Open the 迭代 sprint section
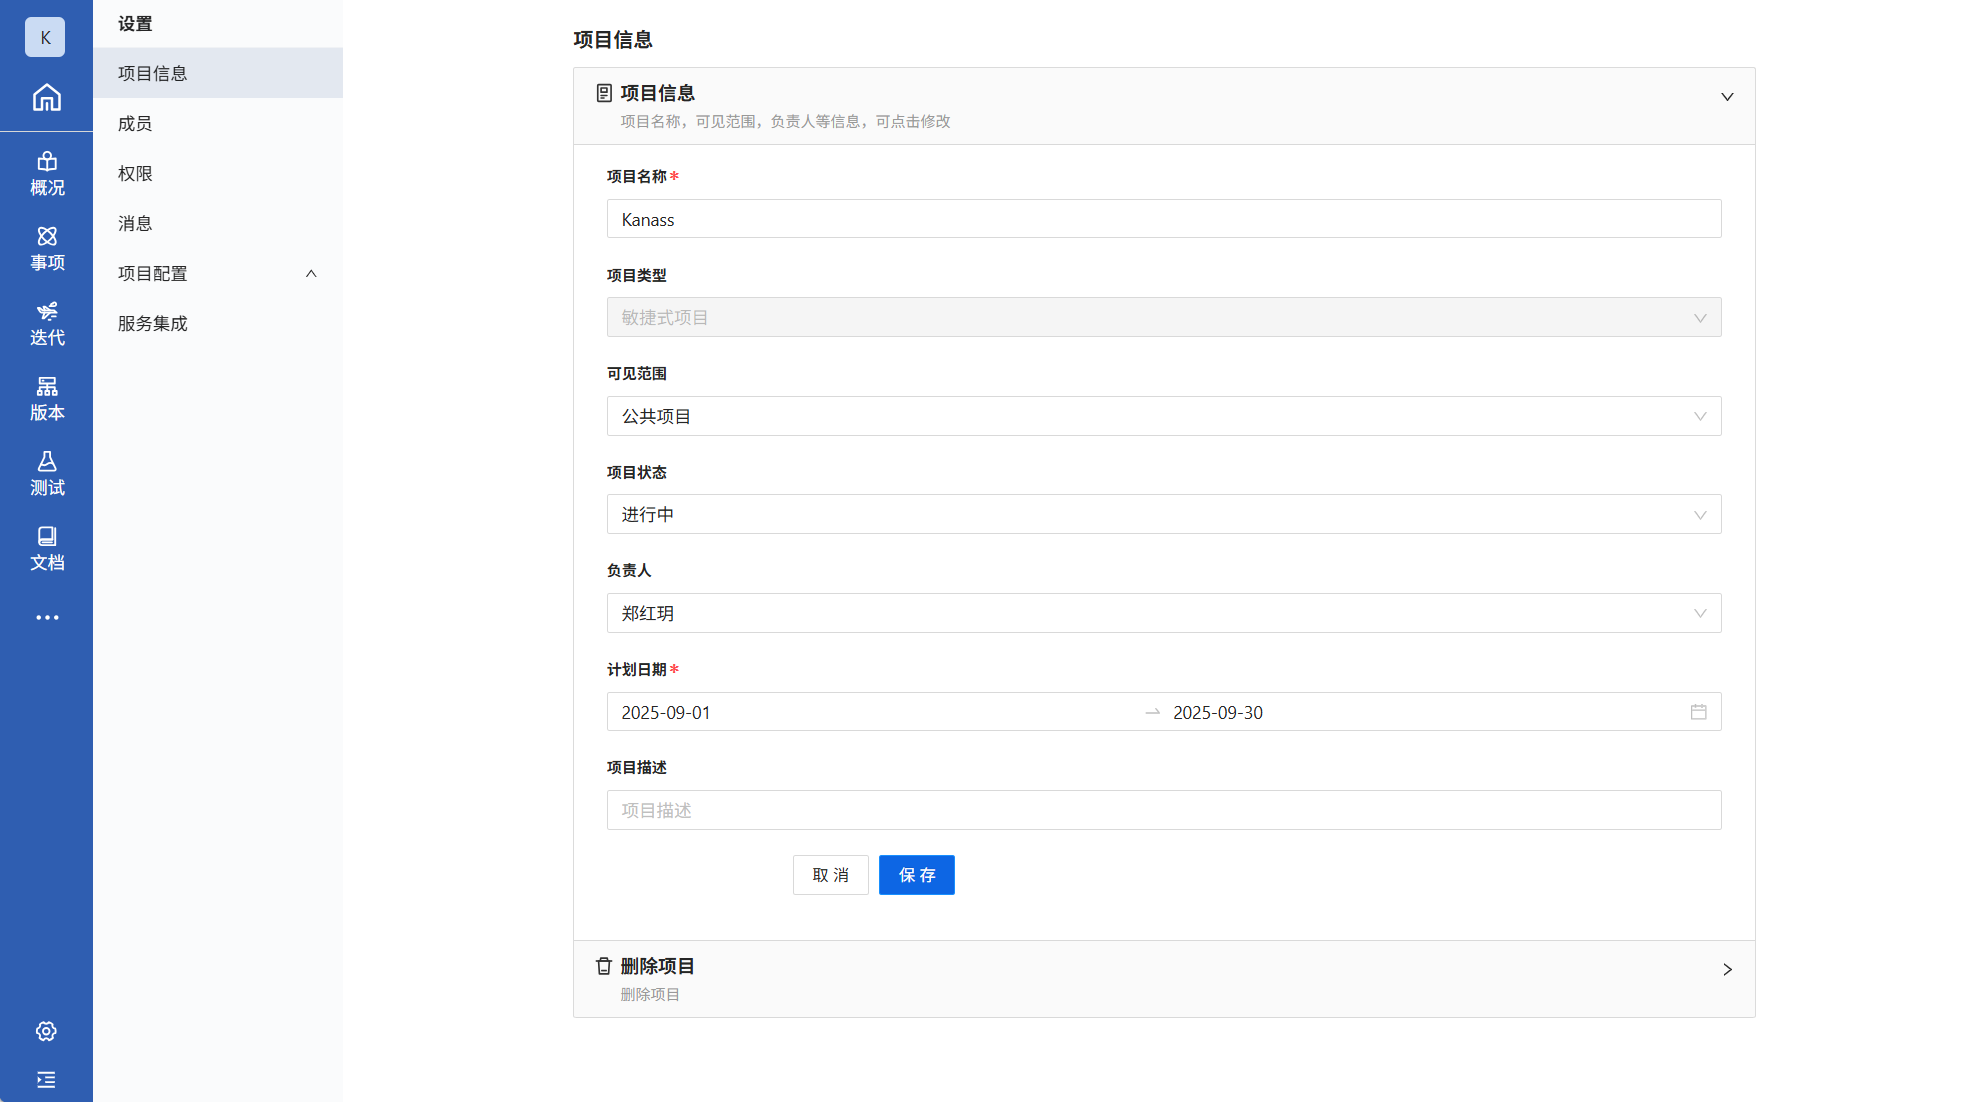This screenshot has height=1102, width=1980. (46, 324)
